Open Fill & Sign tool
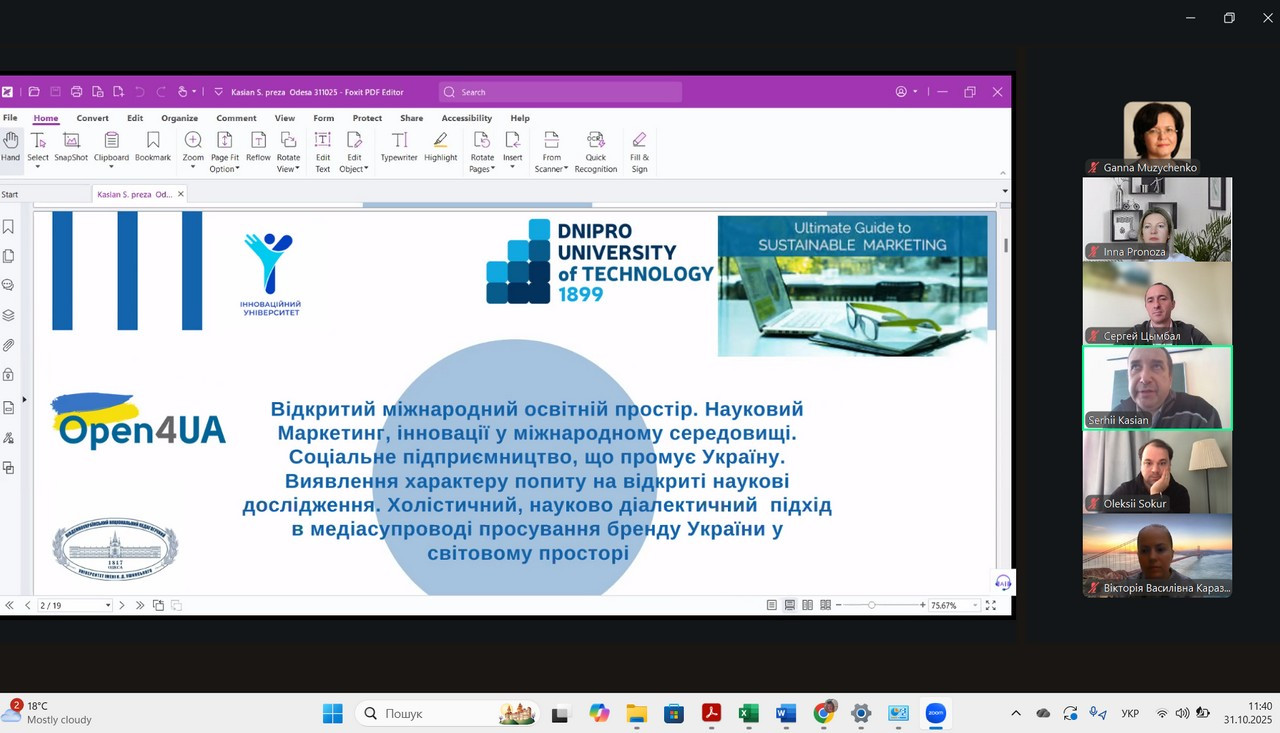The height and width of the screenshot is (733, 1280). [639, 151]
